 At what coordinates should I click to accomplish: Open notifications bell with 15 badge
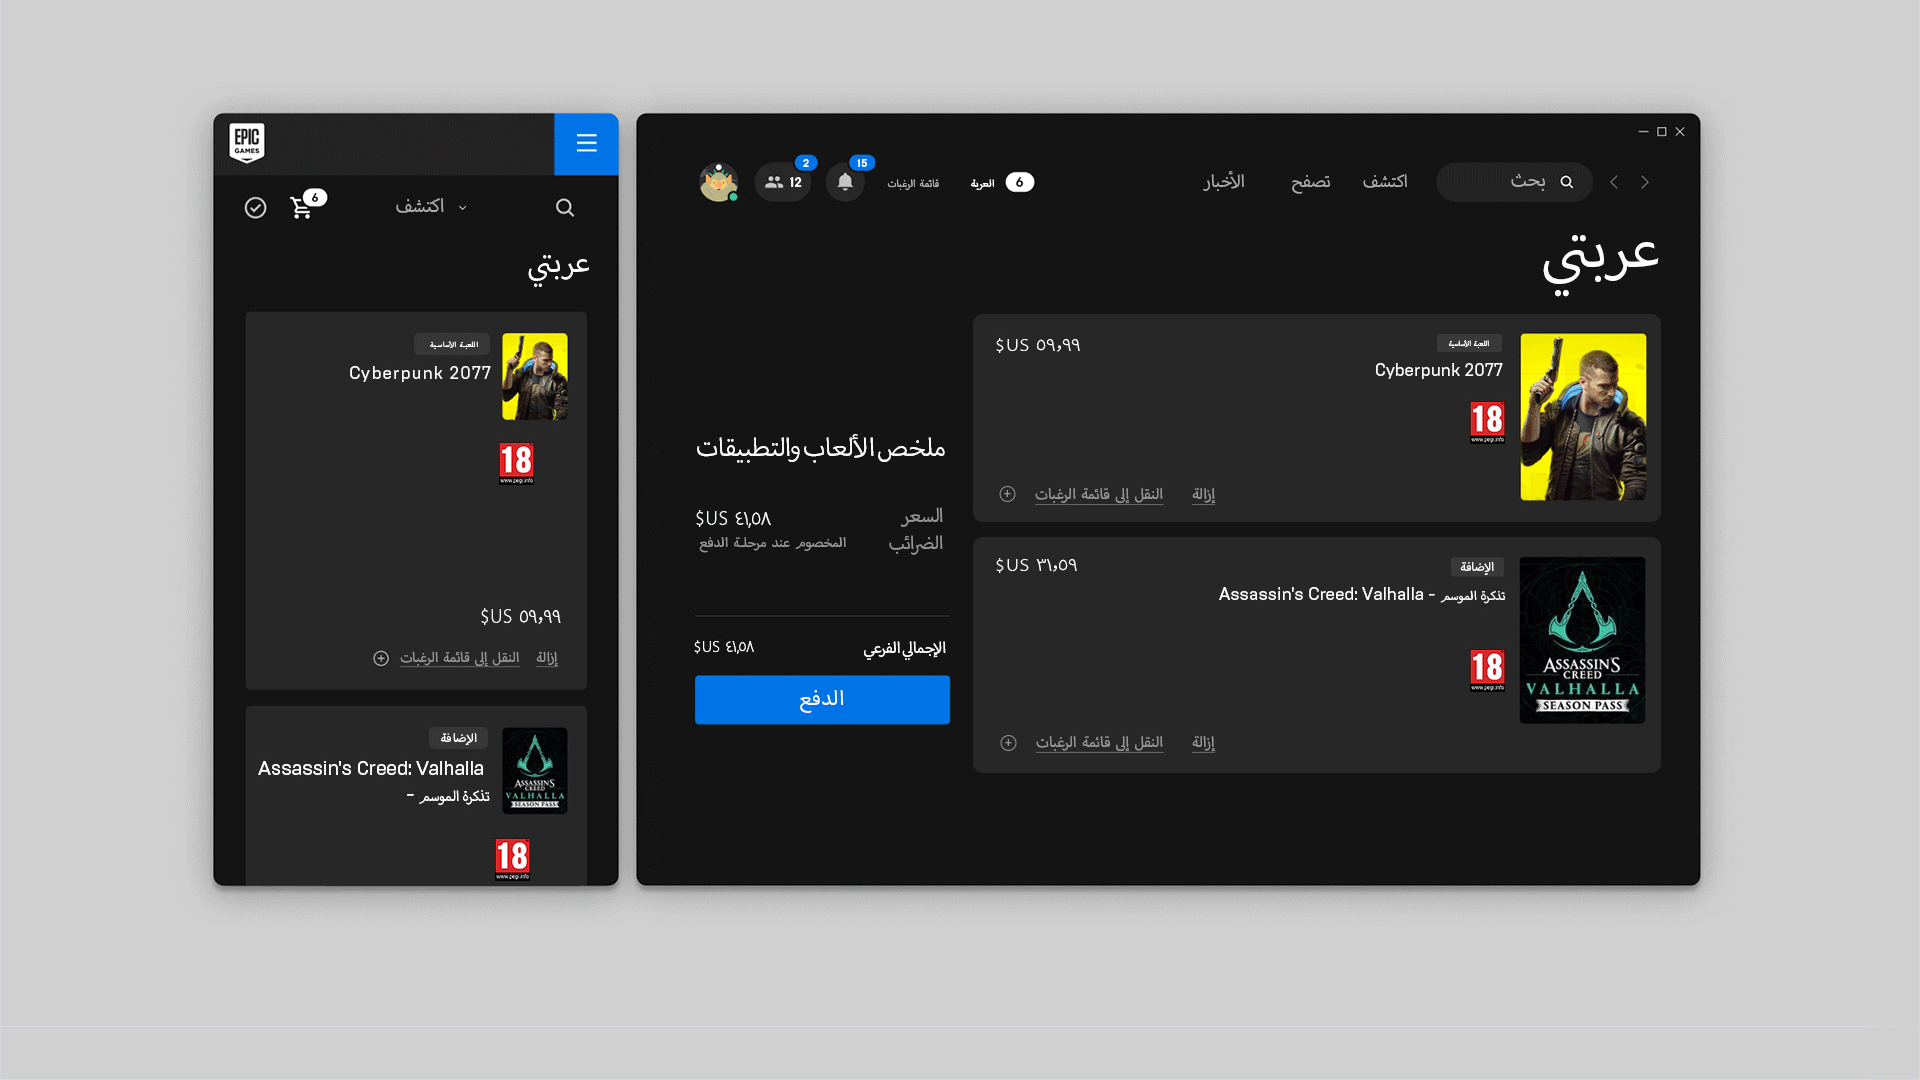click(x=845, y=182)
